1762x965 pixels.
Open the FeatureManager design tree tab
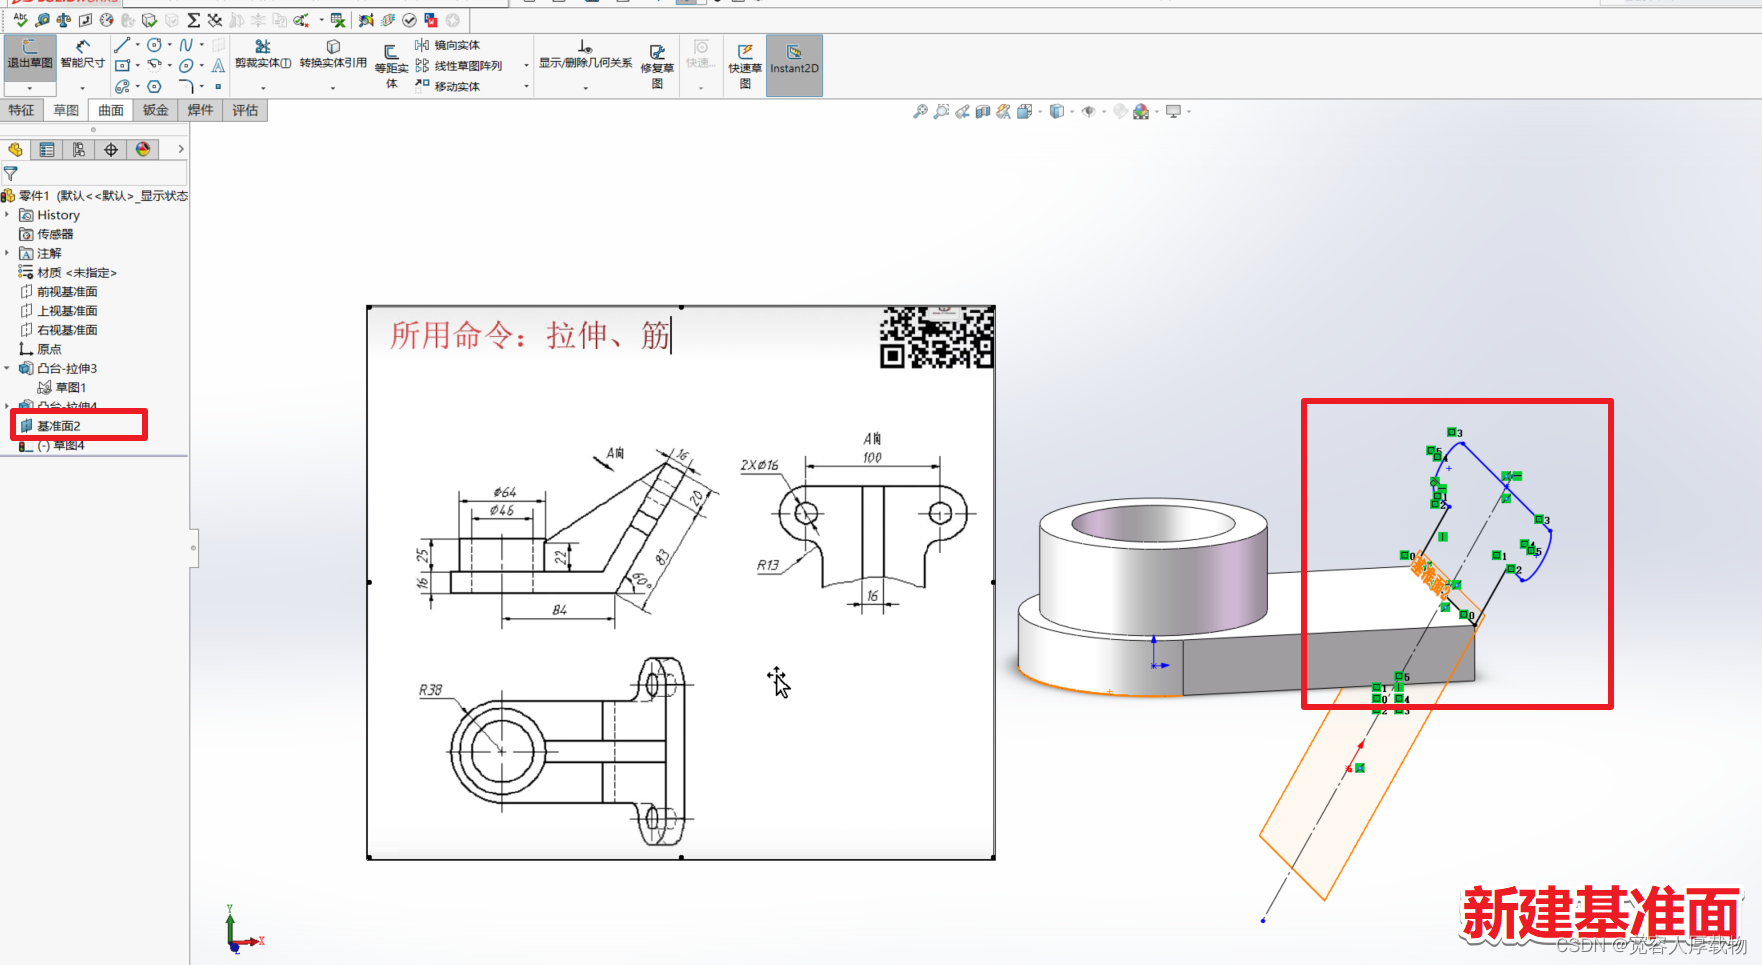[15, 150]
